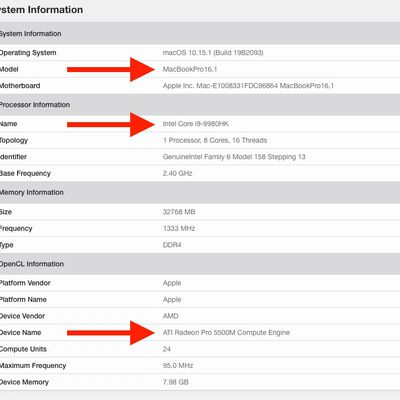Click the 'Topology' label

tap(14, 140)
